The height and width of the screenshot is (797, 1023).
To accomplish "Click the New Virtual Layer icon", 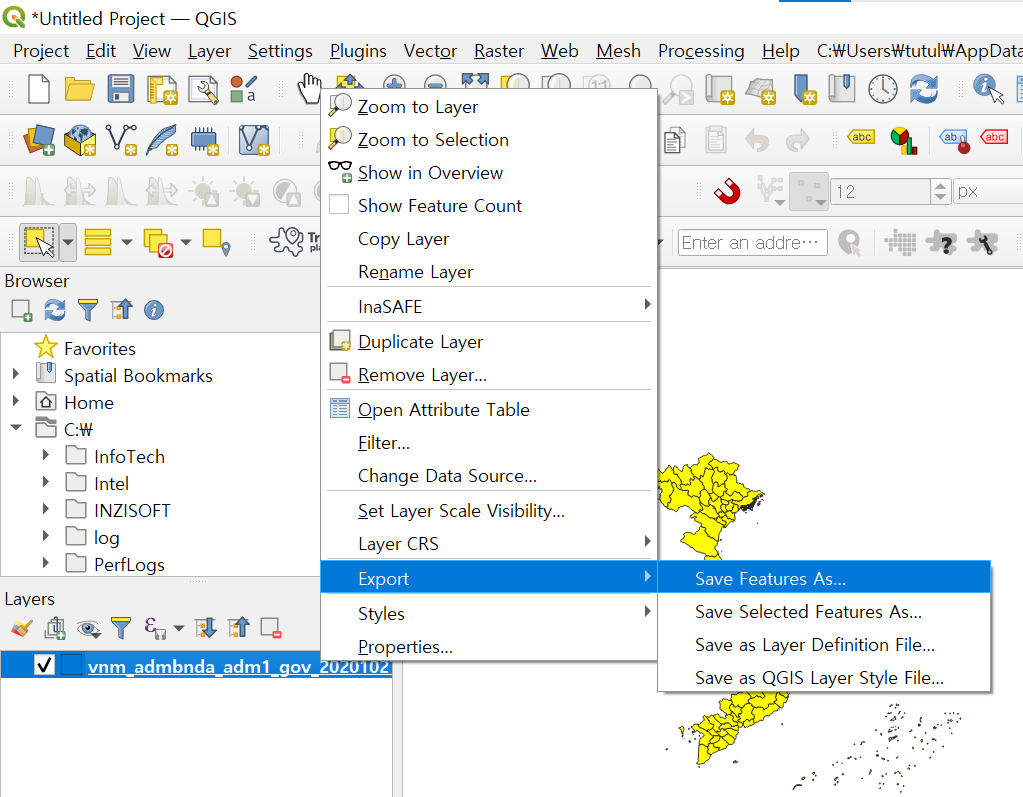I will coord(254,140).
